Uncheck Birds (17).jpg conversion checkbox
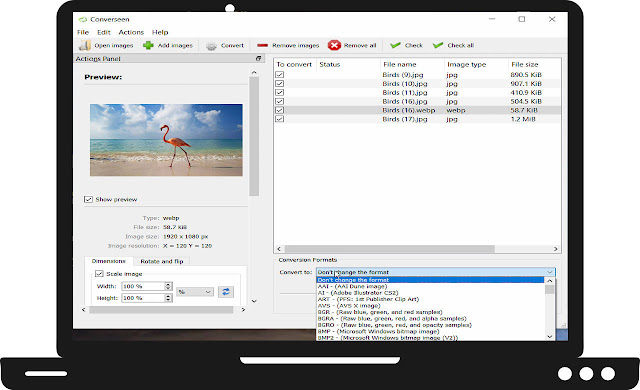 click(x=280, y=119)
